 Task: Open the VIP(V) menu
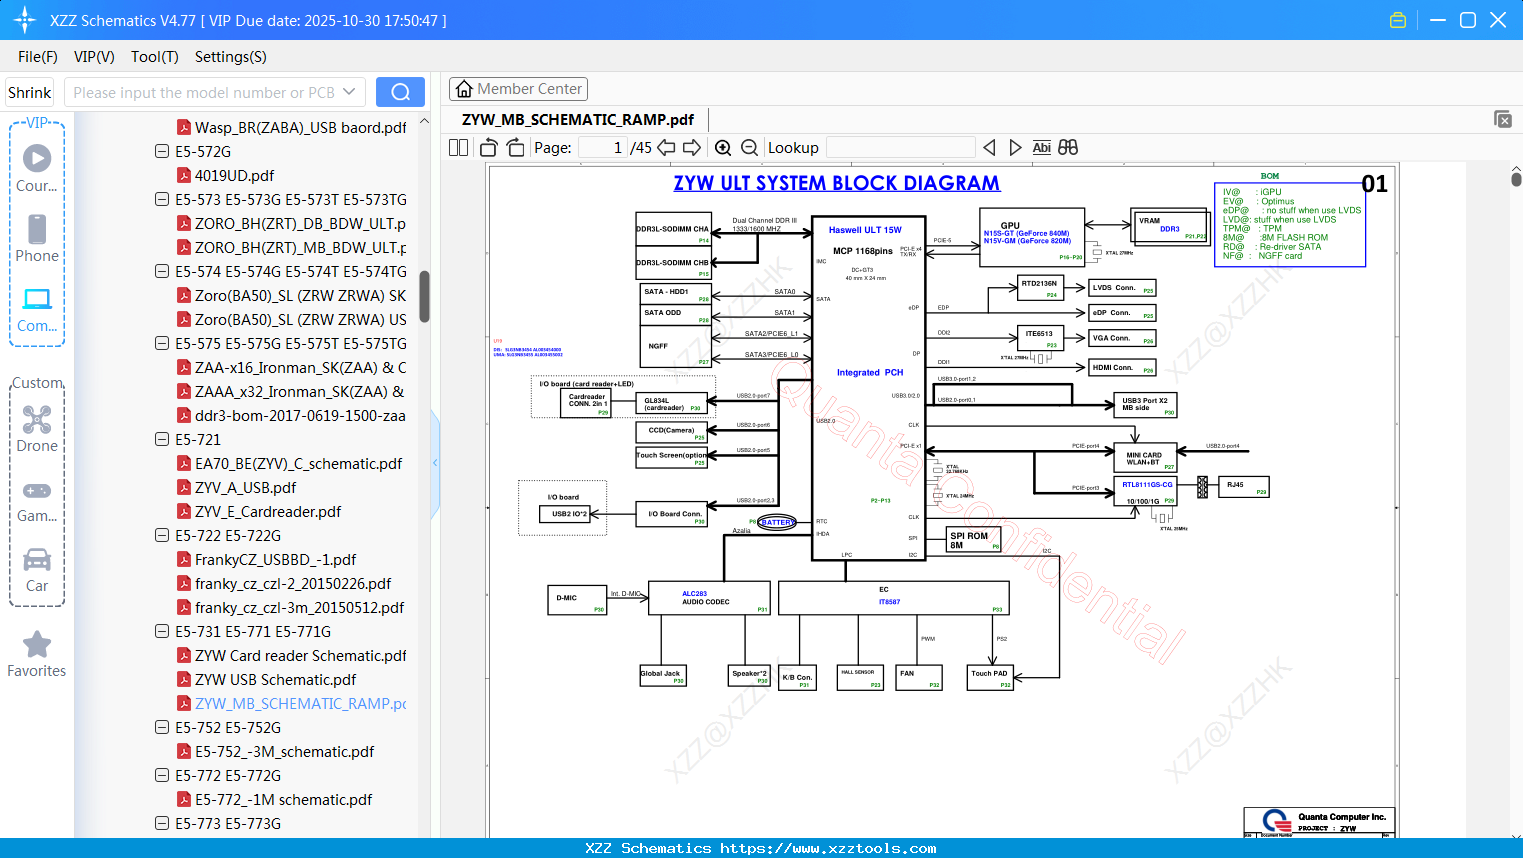pyautogui.click(x=94, y=57)
